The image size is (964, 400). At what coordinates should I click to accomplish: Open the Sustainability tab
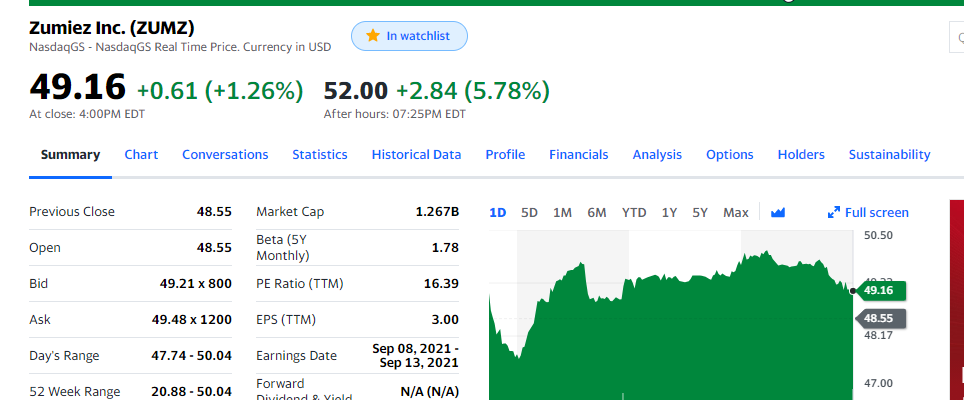click(x=889, y=154)
